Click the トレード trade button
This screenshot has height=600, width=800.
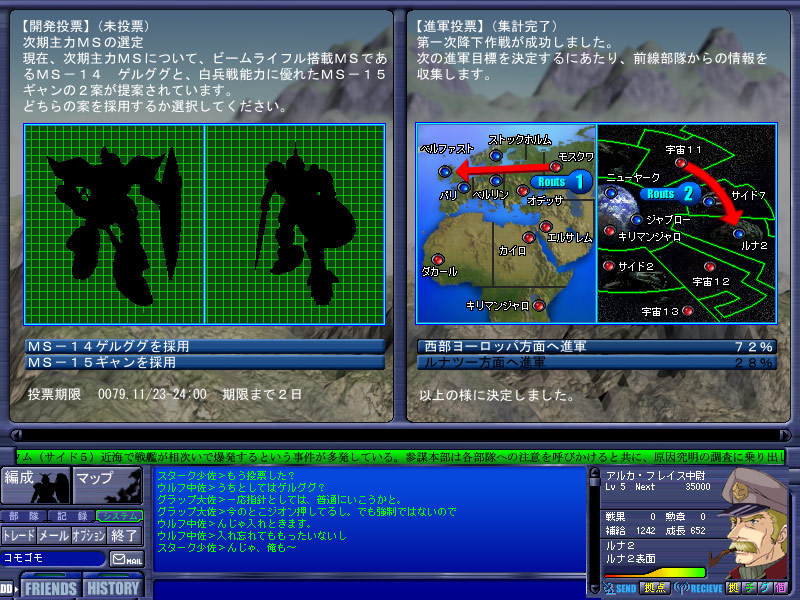click(x=19, y=536)
